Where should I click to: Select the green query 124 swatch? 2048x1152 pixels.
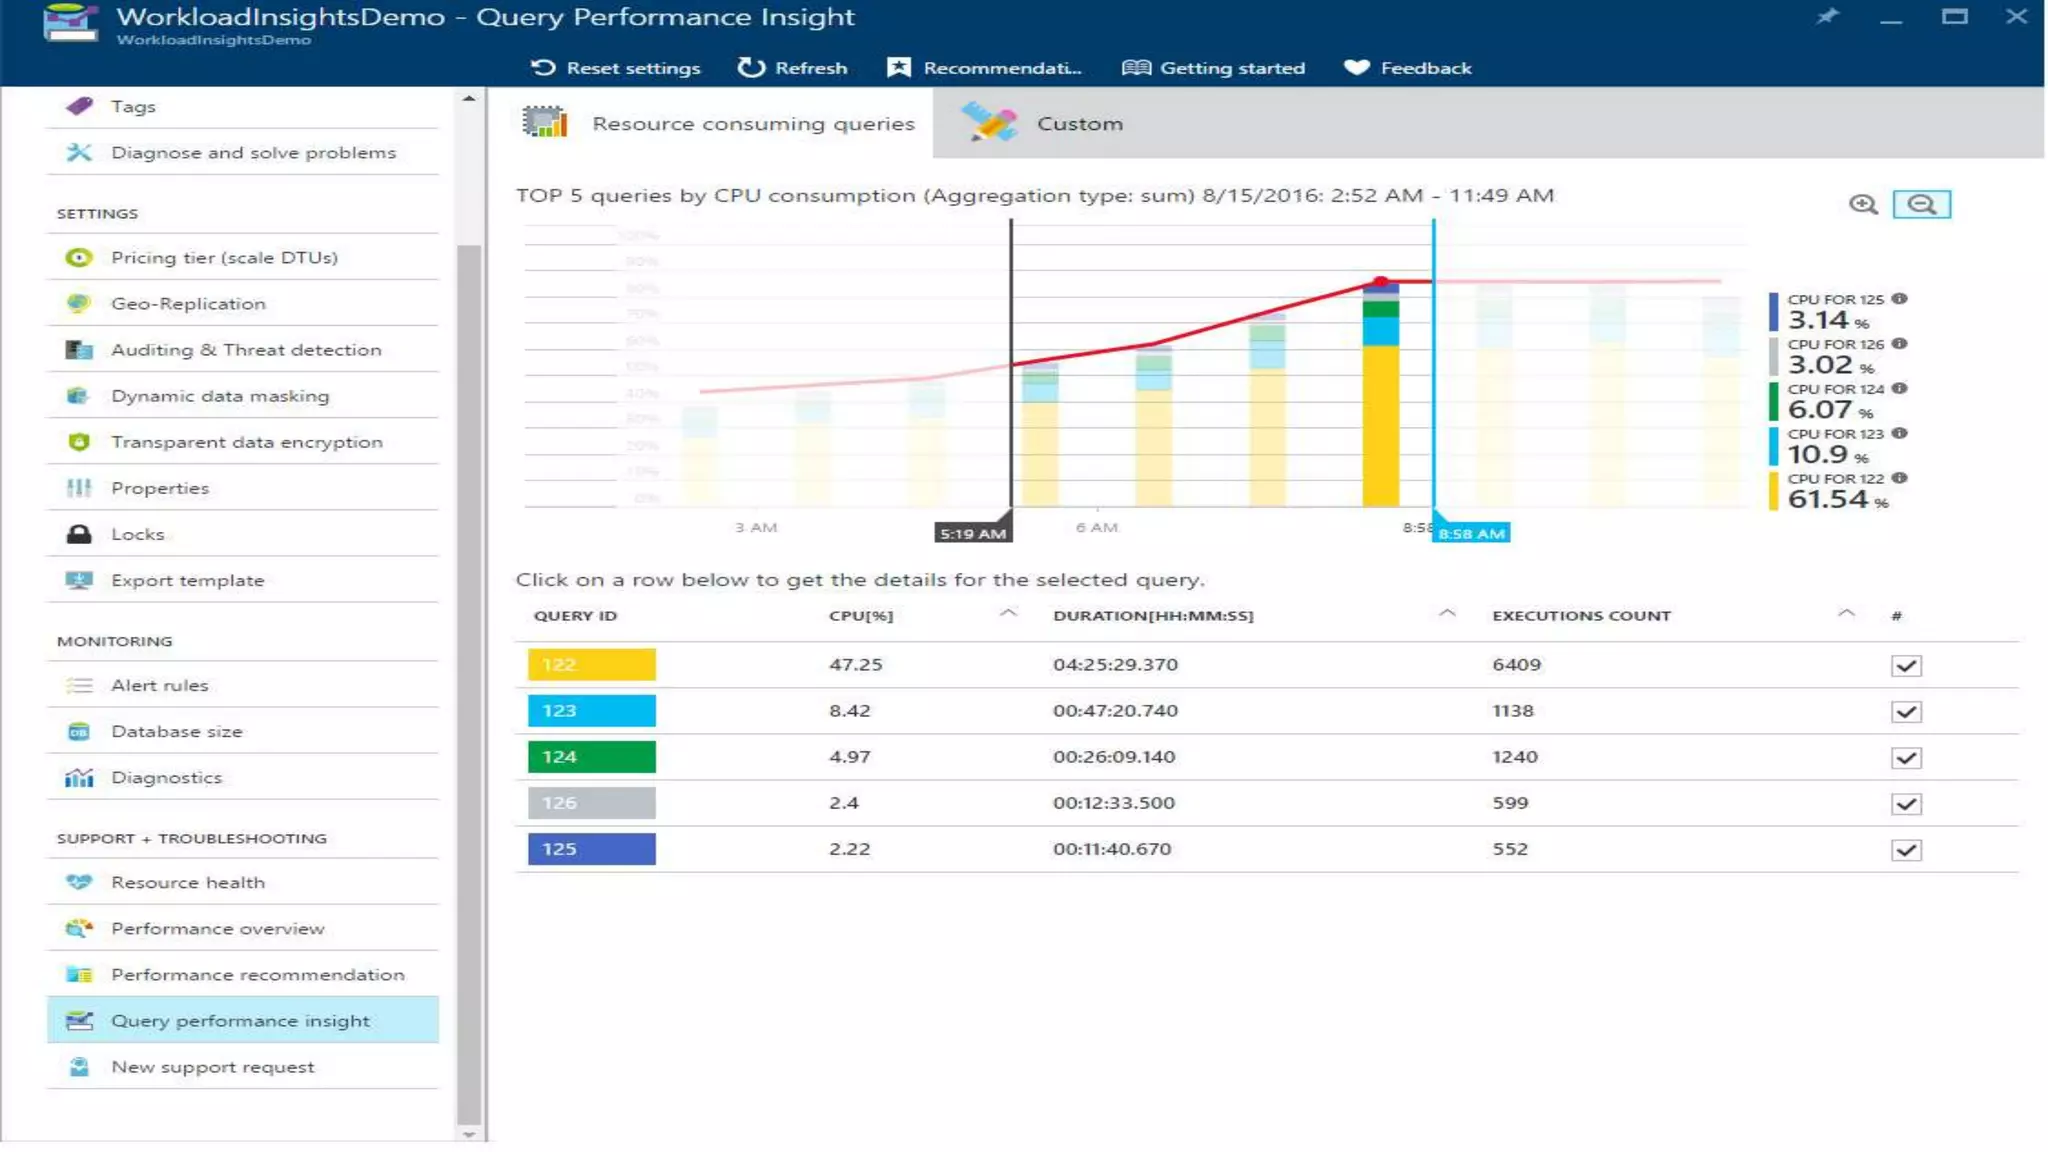(x=592, y=757)
